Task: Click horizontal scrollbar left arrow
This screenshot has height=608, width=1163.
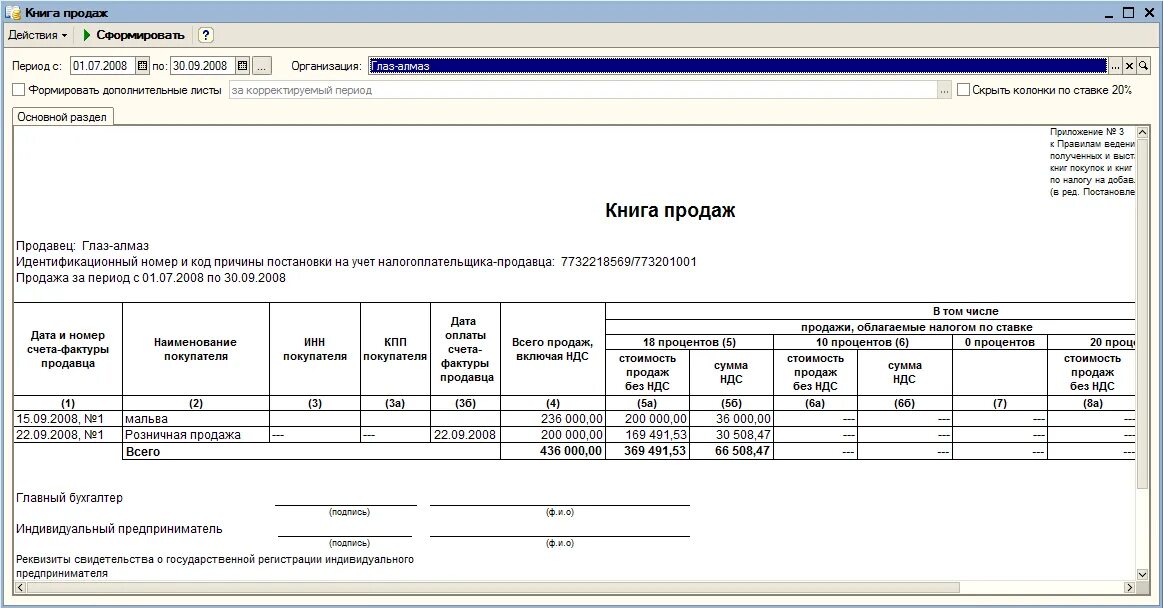Action: [20, 587]
